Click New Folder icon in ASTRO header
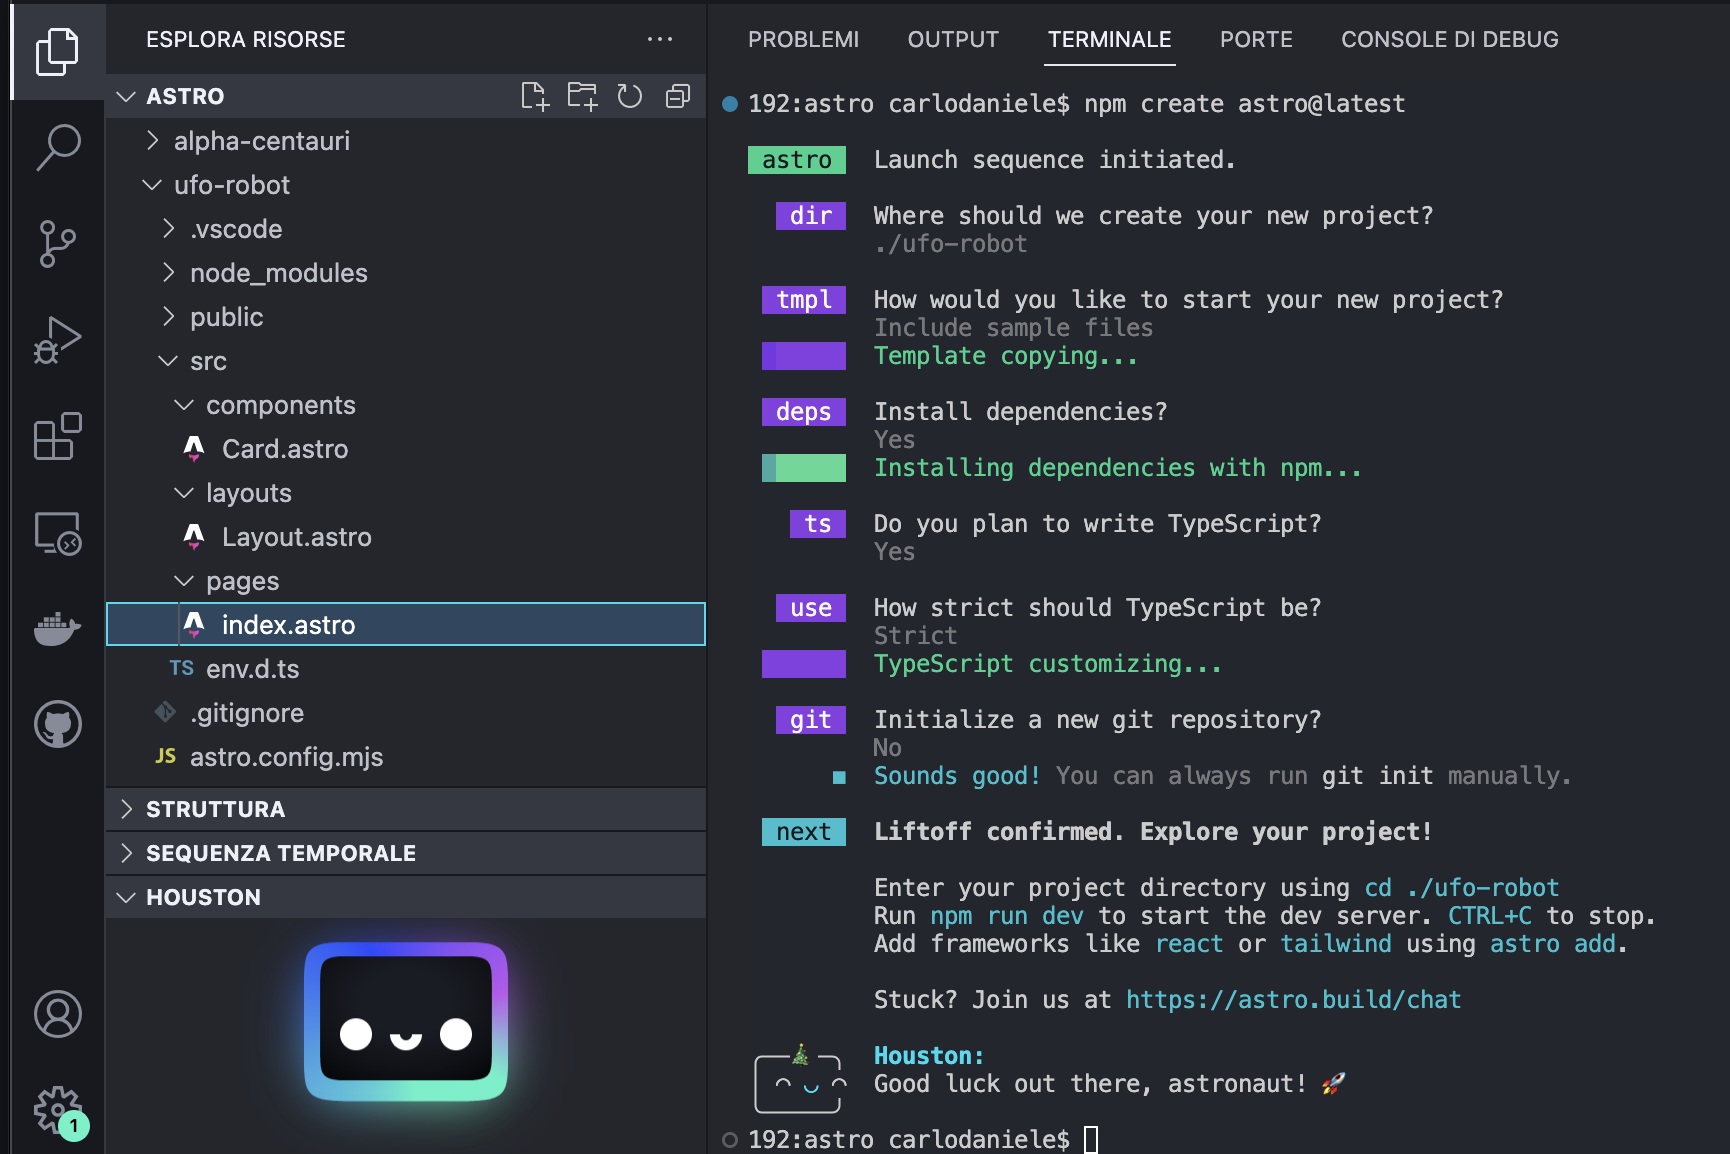1730x1154 pixels. click(x=582, y=96)
